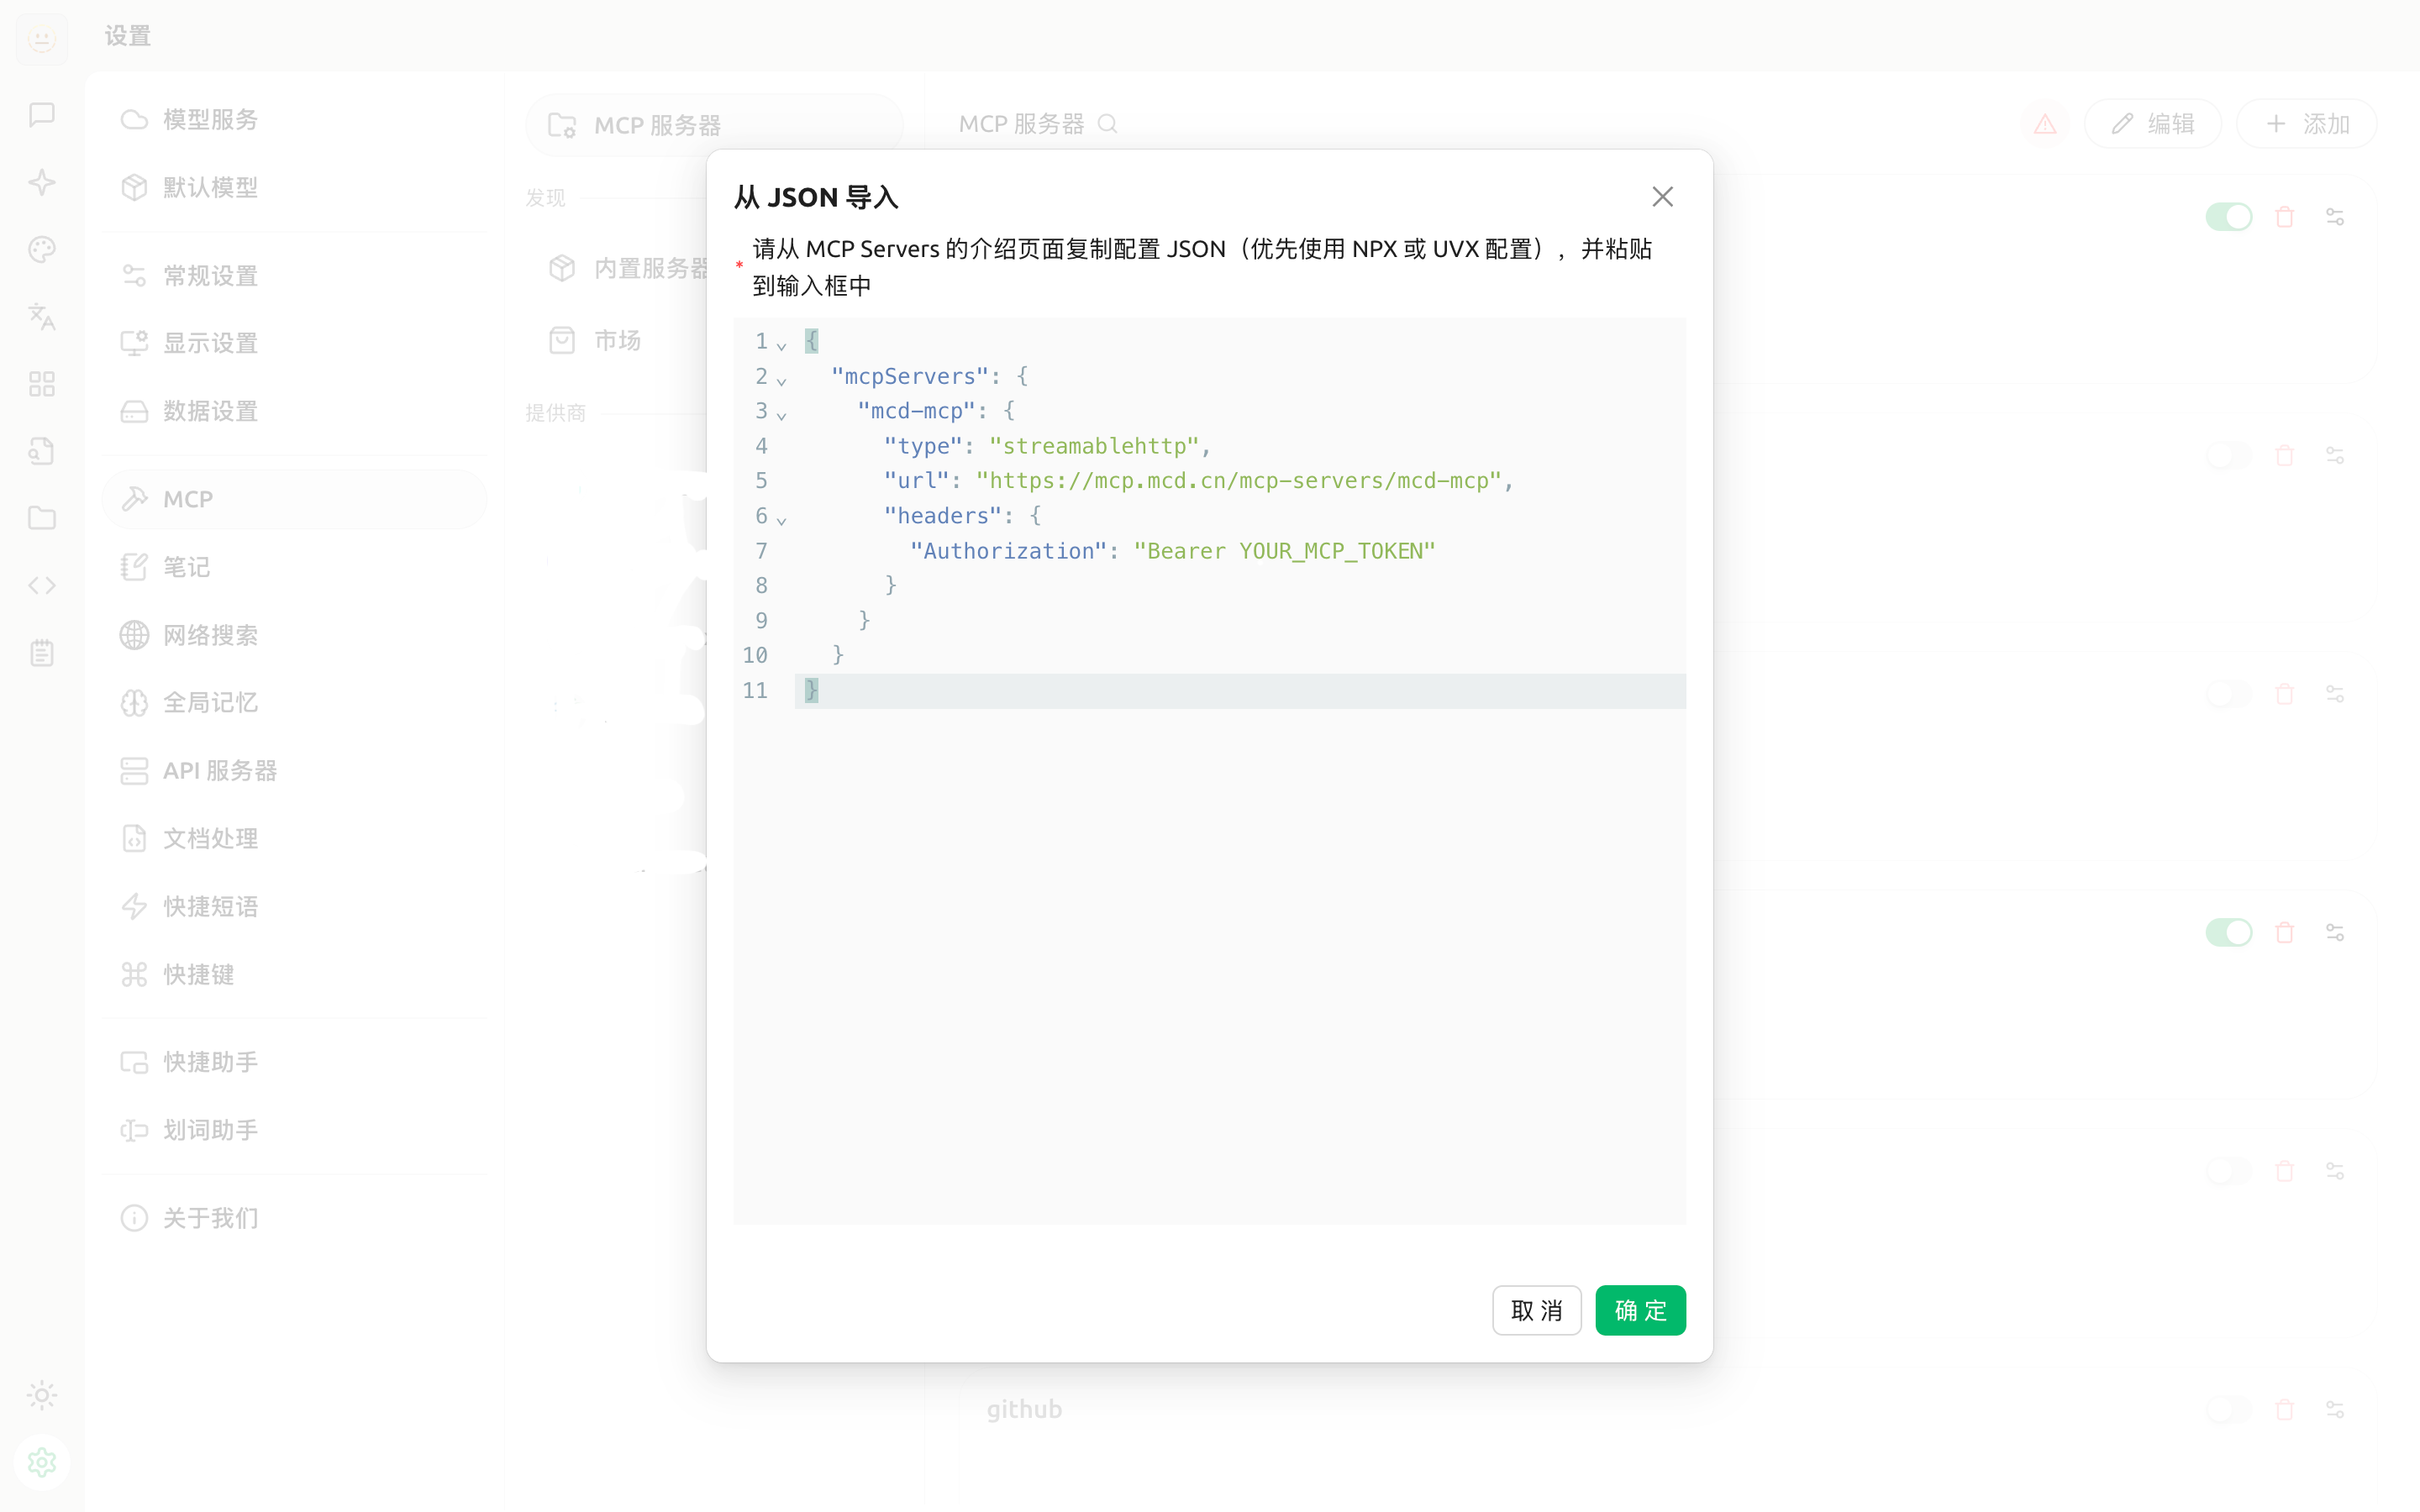
Task: Select 网络搜索 in settings menu
Action: tap(210, 635)
